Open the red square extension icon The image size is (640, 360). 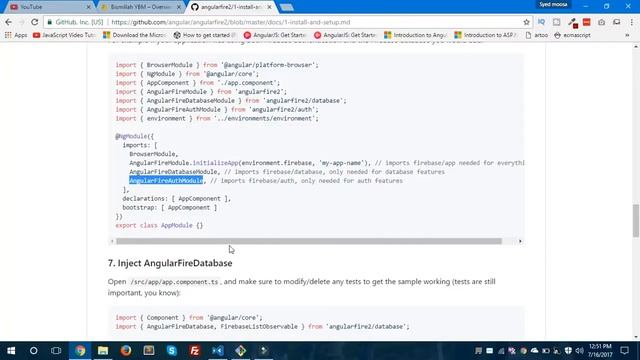587,22
